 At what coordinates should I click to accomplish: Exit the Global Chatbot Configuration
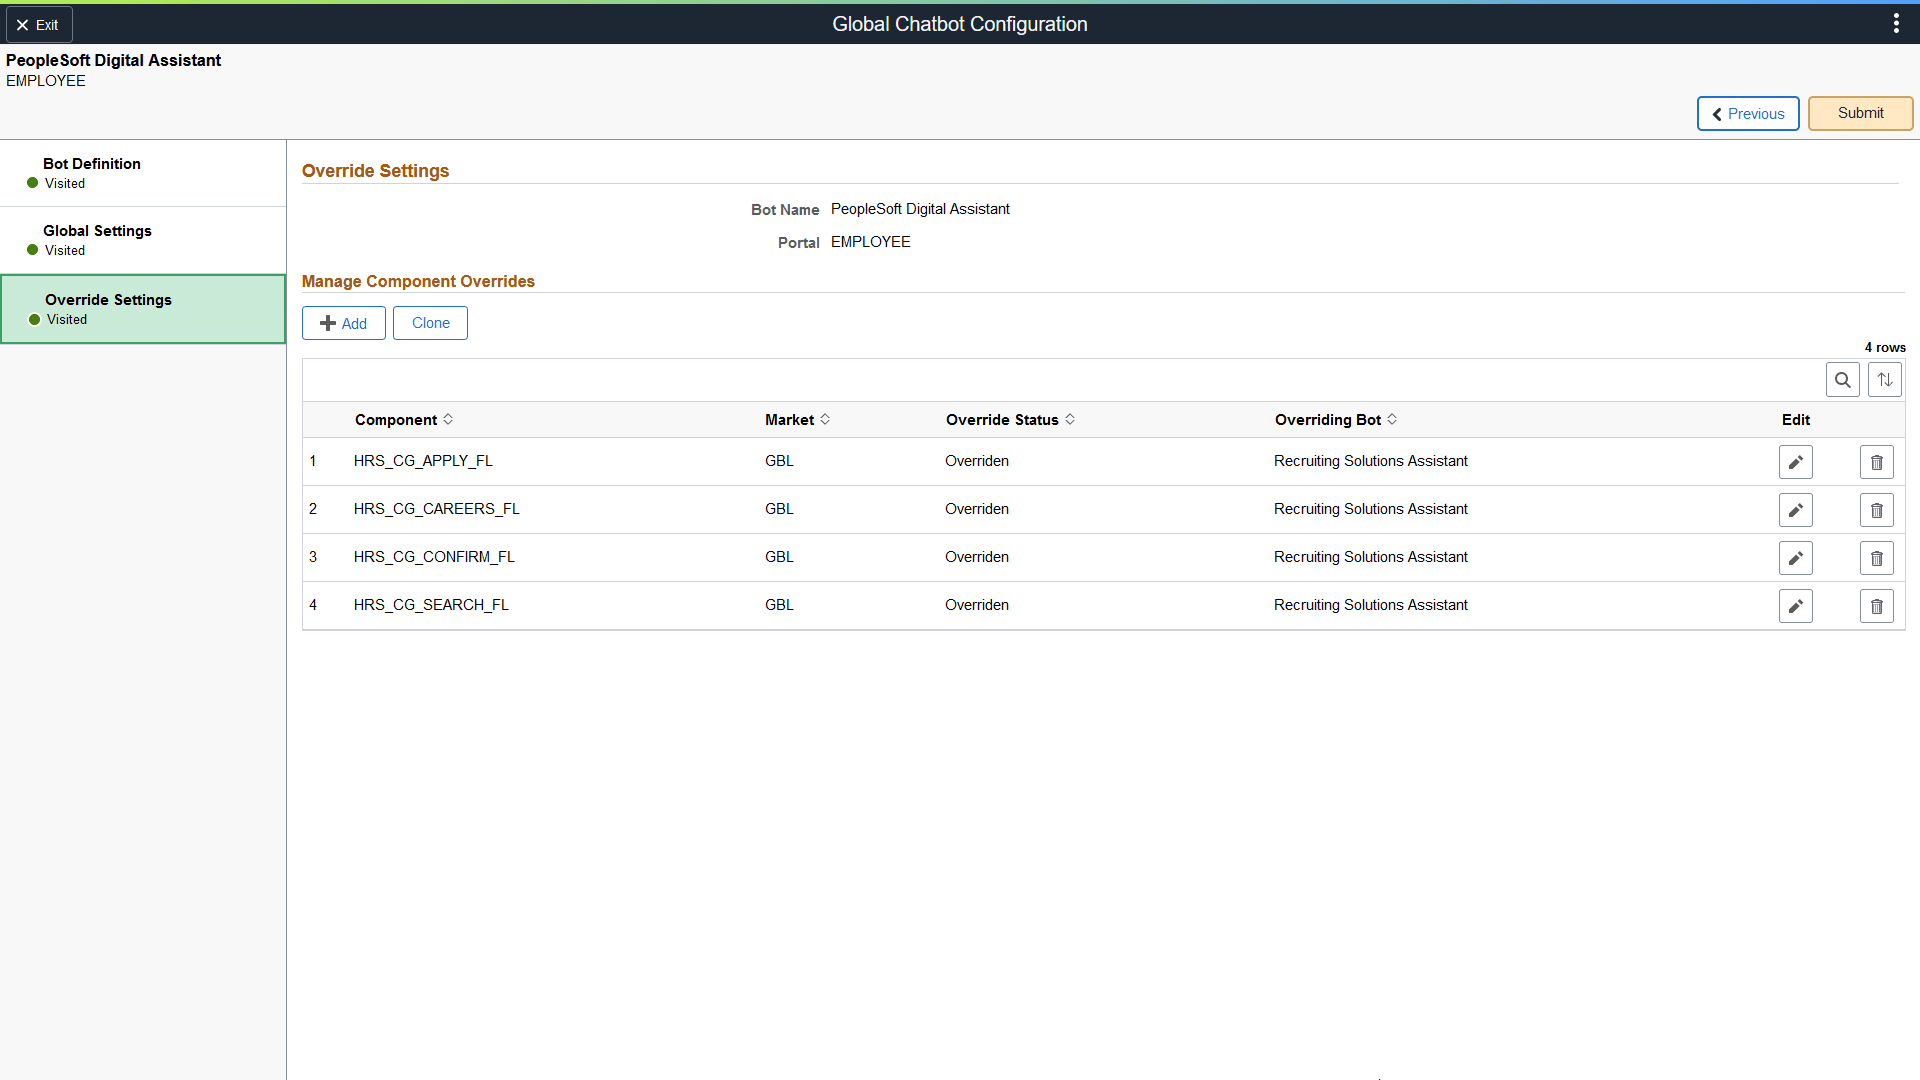pyautogui.click(x=39, y=24)
